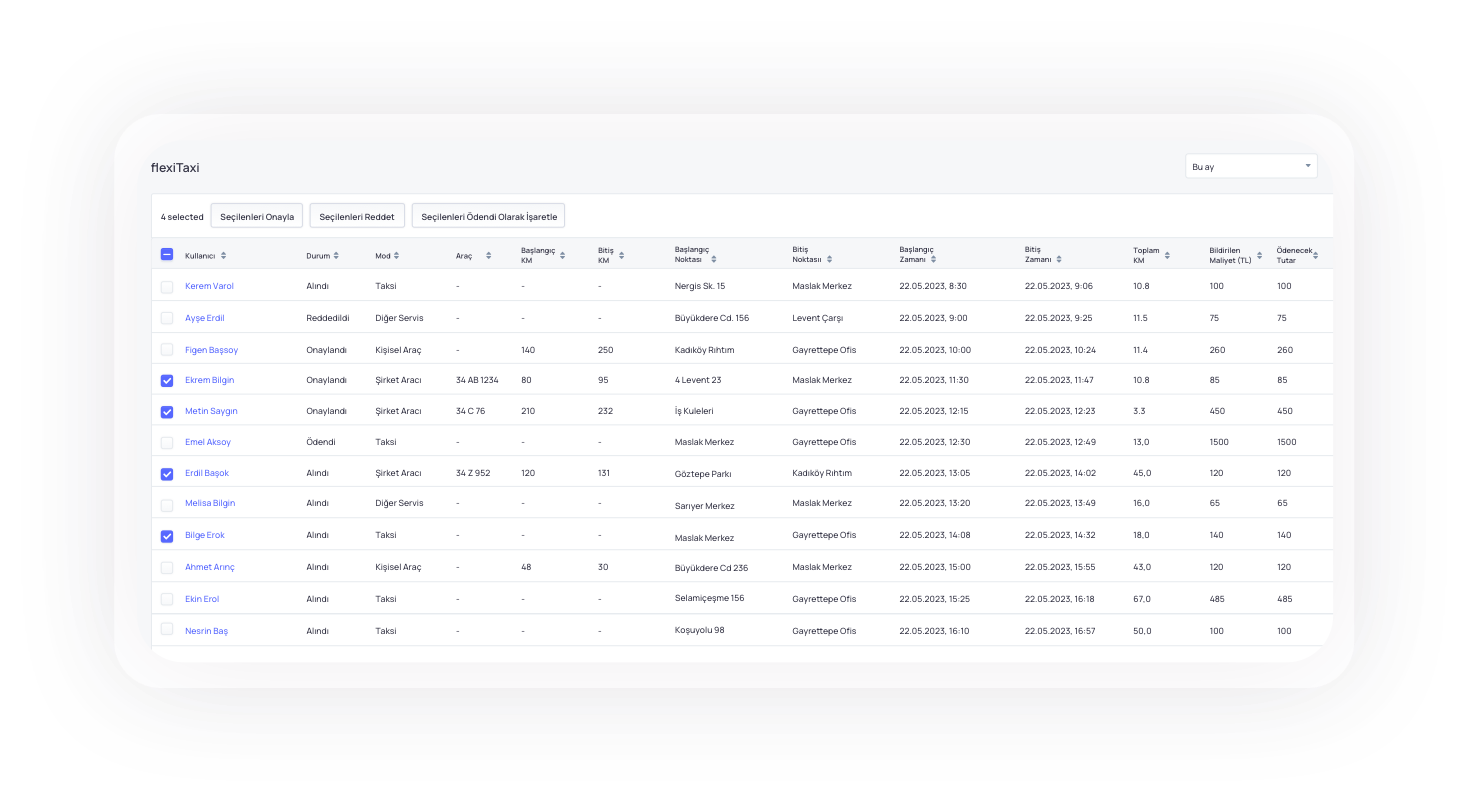Sort table by Kullanıcı column
This screenshot has width=1470, height=802.
pos(223,256)
